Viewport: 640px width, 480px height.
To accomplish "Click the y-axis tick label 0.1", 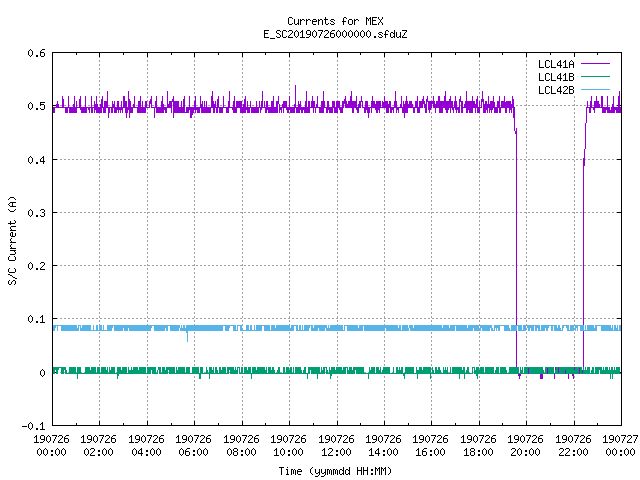I will coord(36,319).
